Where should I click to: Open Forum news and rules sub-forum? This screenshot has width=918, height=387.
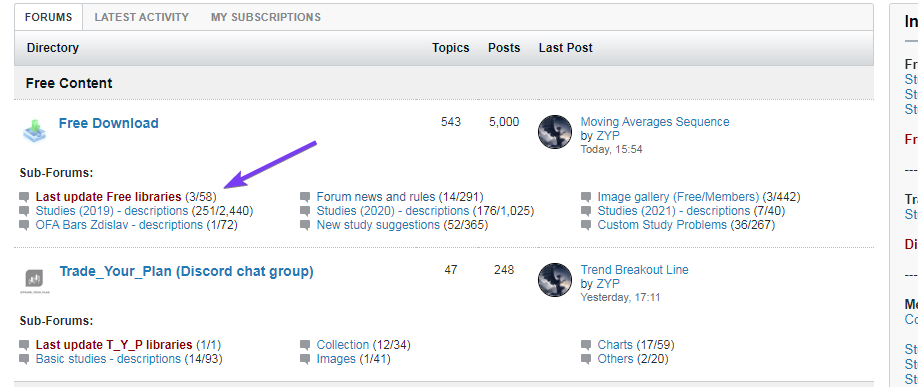pyautogui.click(x=376, y=197)
